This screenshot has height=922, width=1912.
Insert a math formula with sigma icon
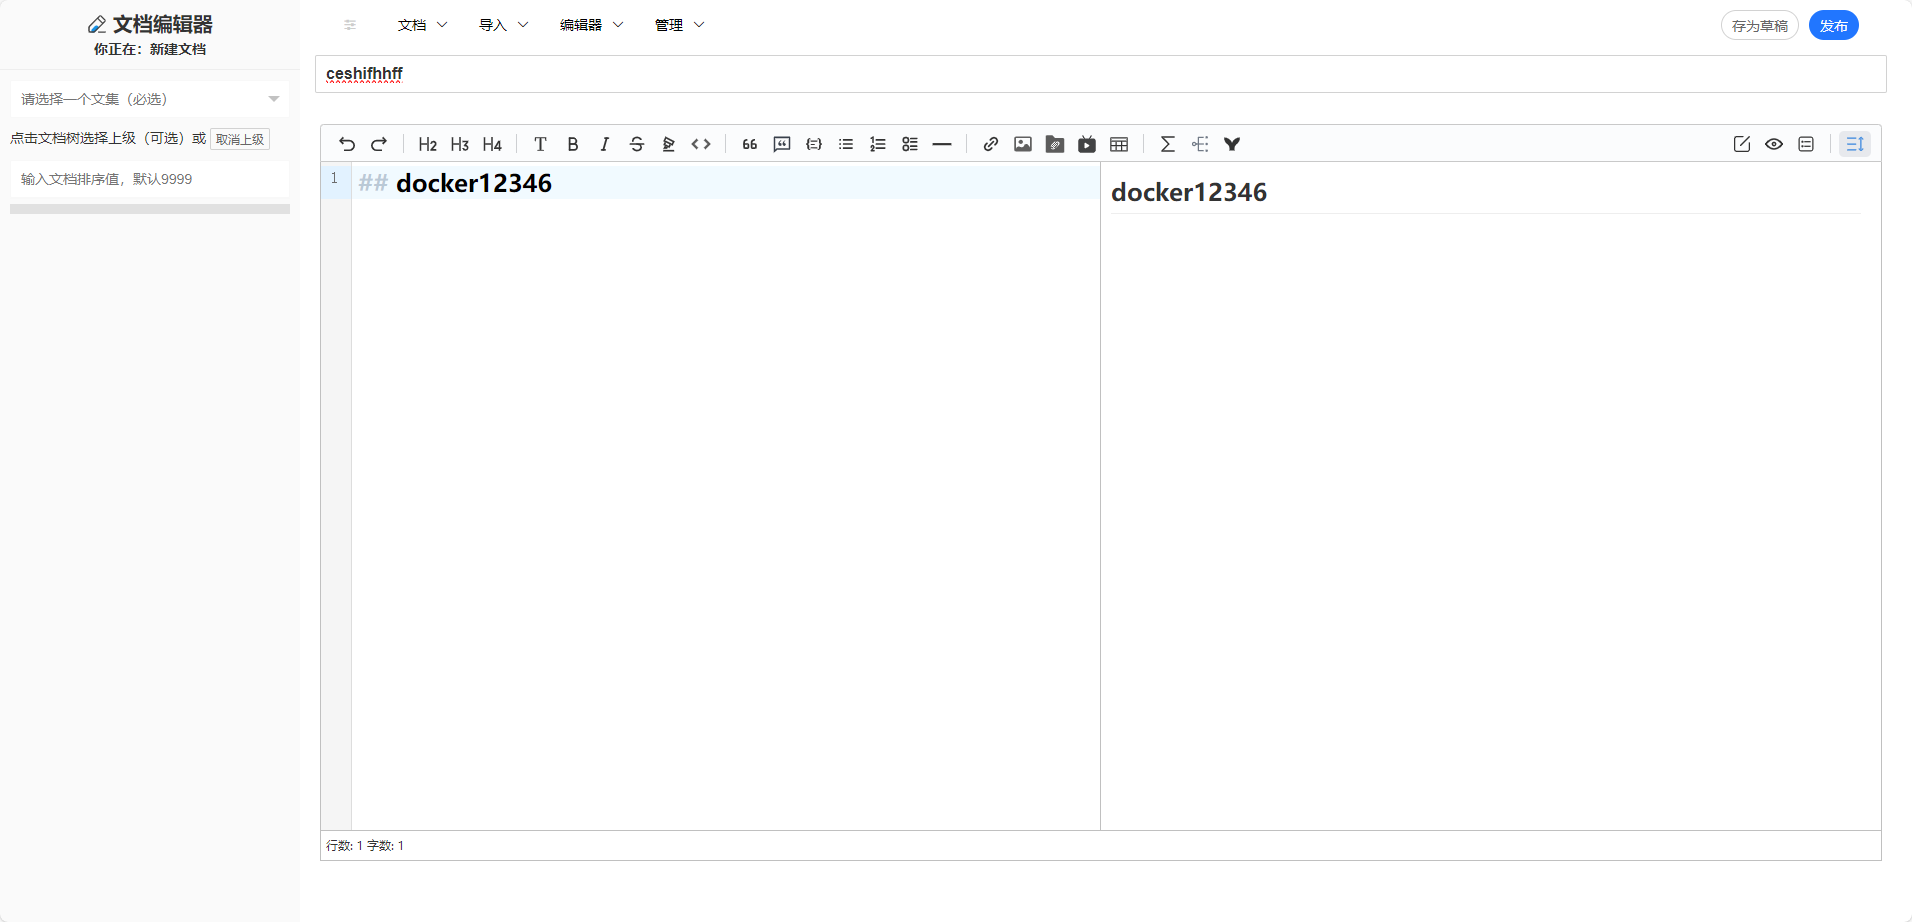coord(1167,144)
